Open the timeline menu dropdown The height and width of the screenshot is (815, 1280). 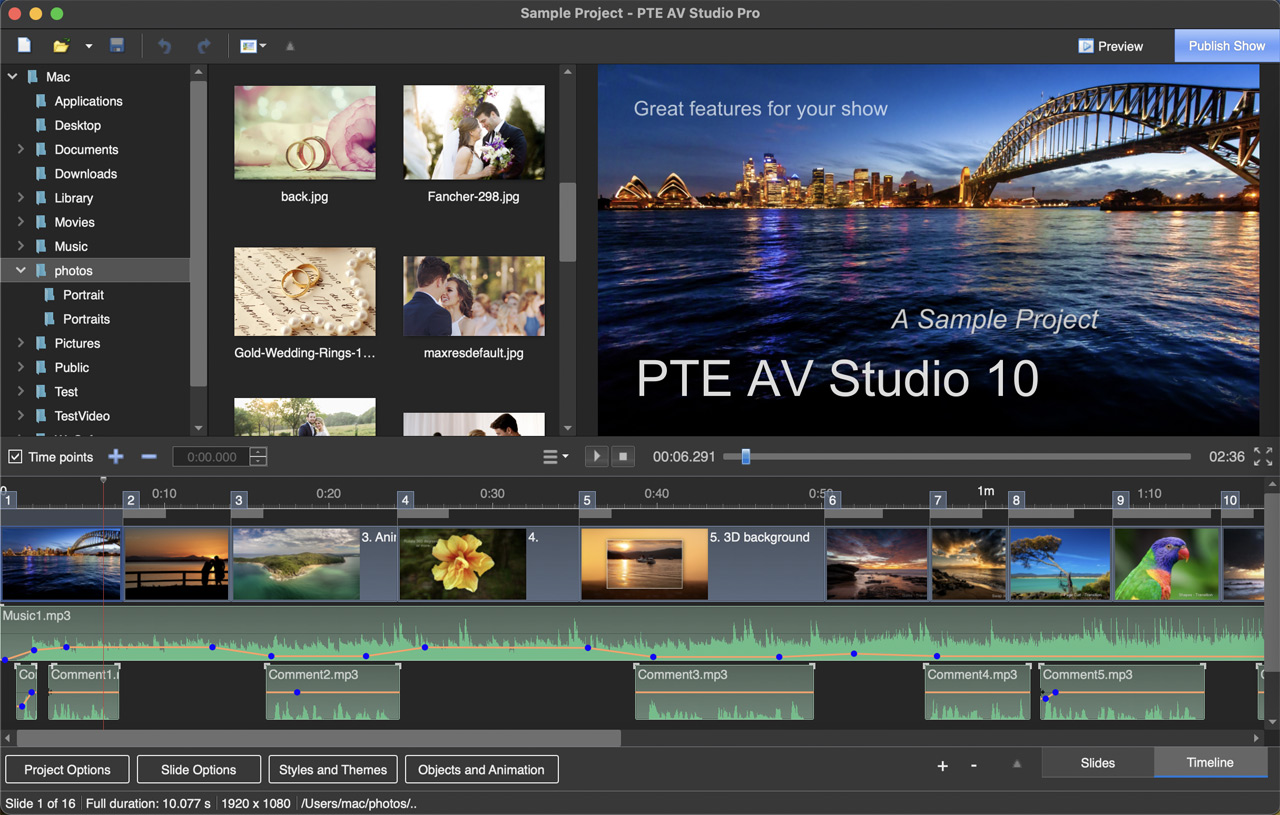(555, 457)
